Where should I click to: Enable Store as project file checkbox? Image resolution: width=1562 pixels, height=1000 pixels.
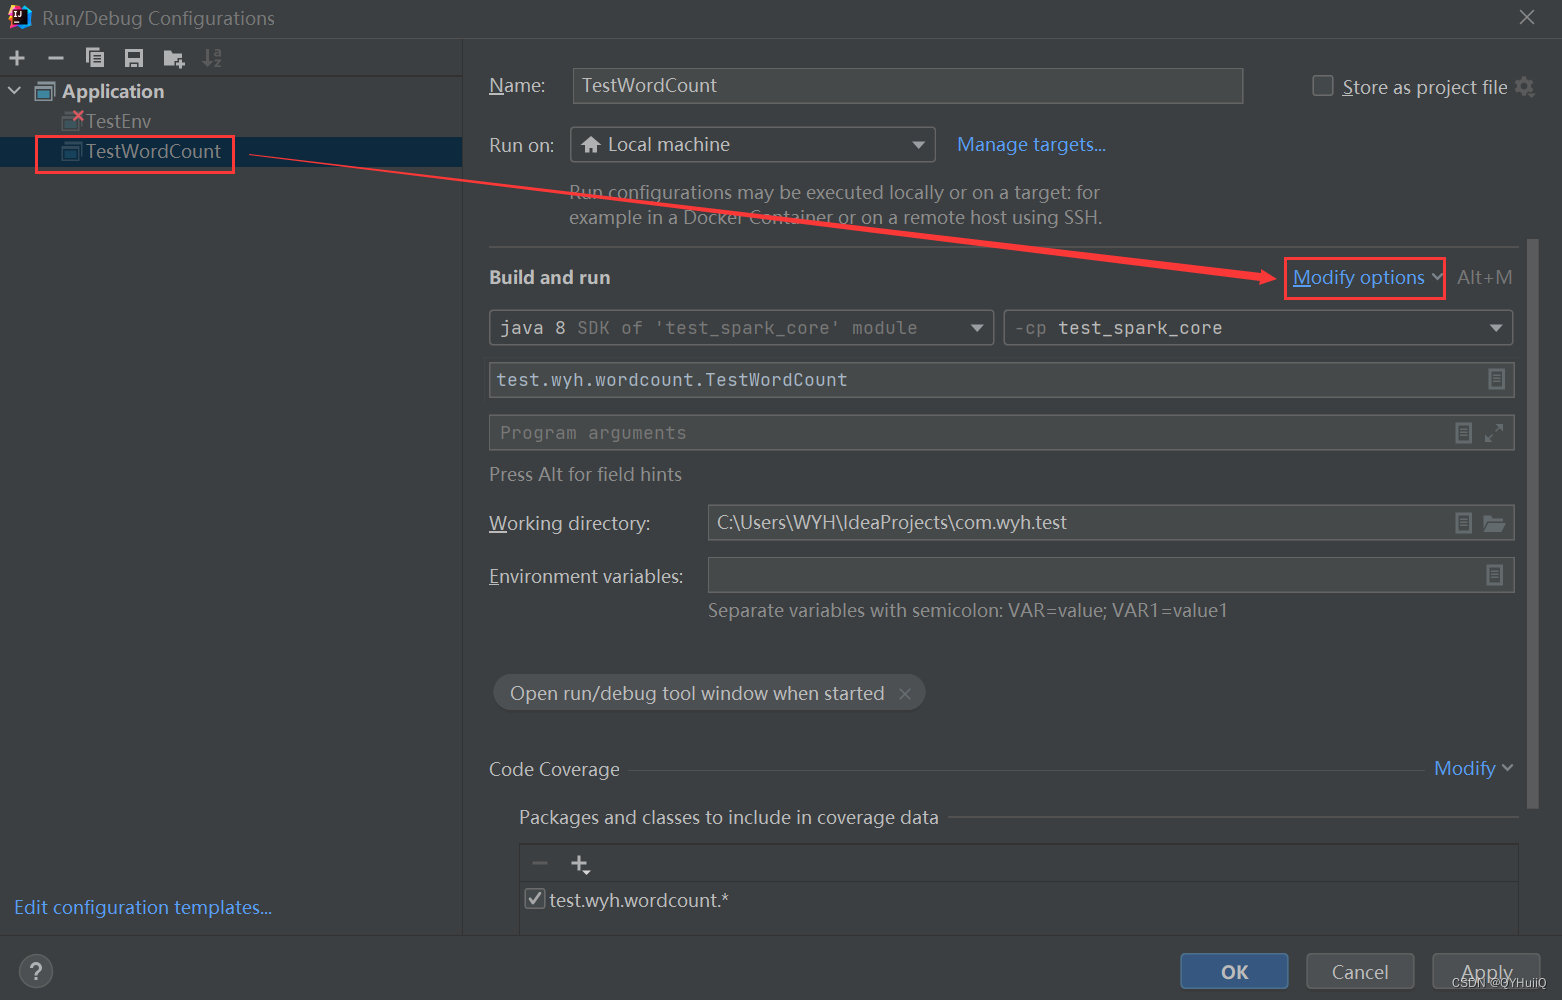pos(1323,86)
